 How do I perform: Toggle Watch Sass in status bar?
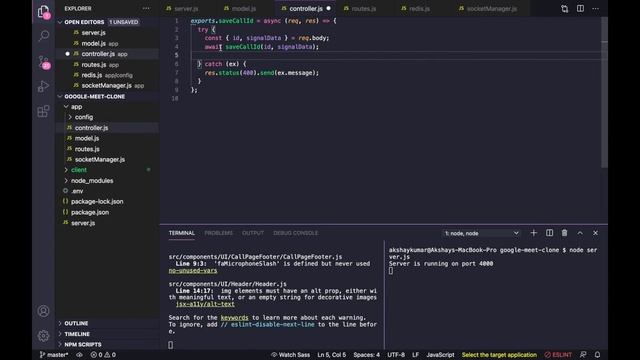(290, 355)
